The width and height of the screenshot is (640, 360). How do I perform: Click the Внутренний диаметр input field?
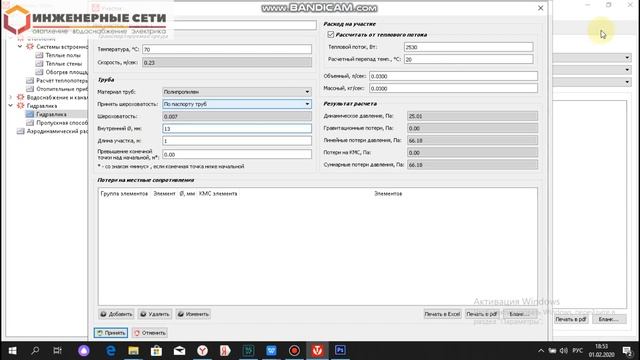click(x=237, y=129)
